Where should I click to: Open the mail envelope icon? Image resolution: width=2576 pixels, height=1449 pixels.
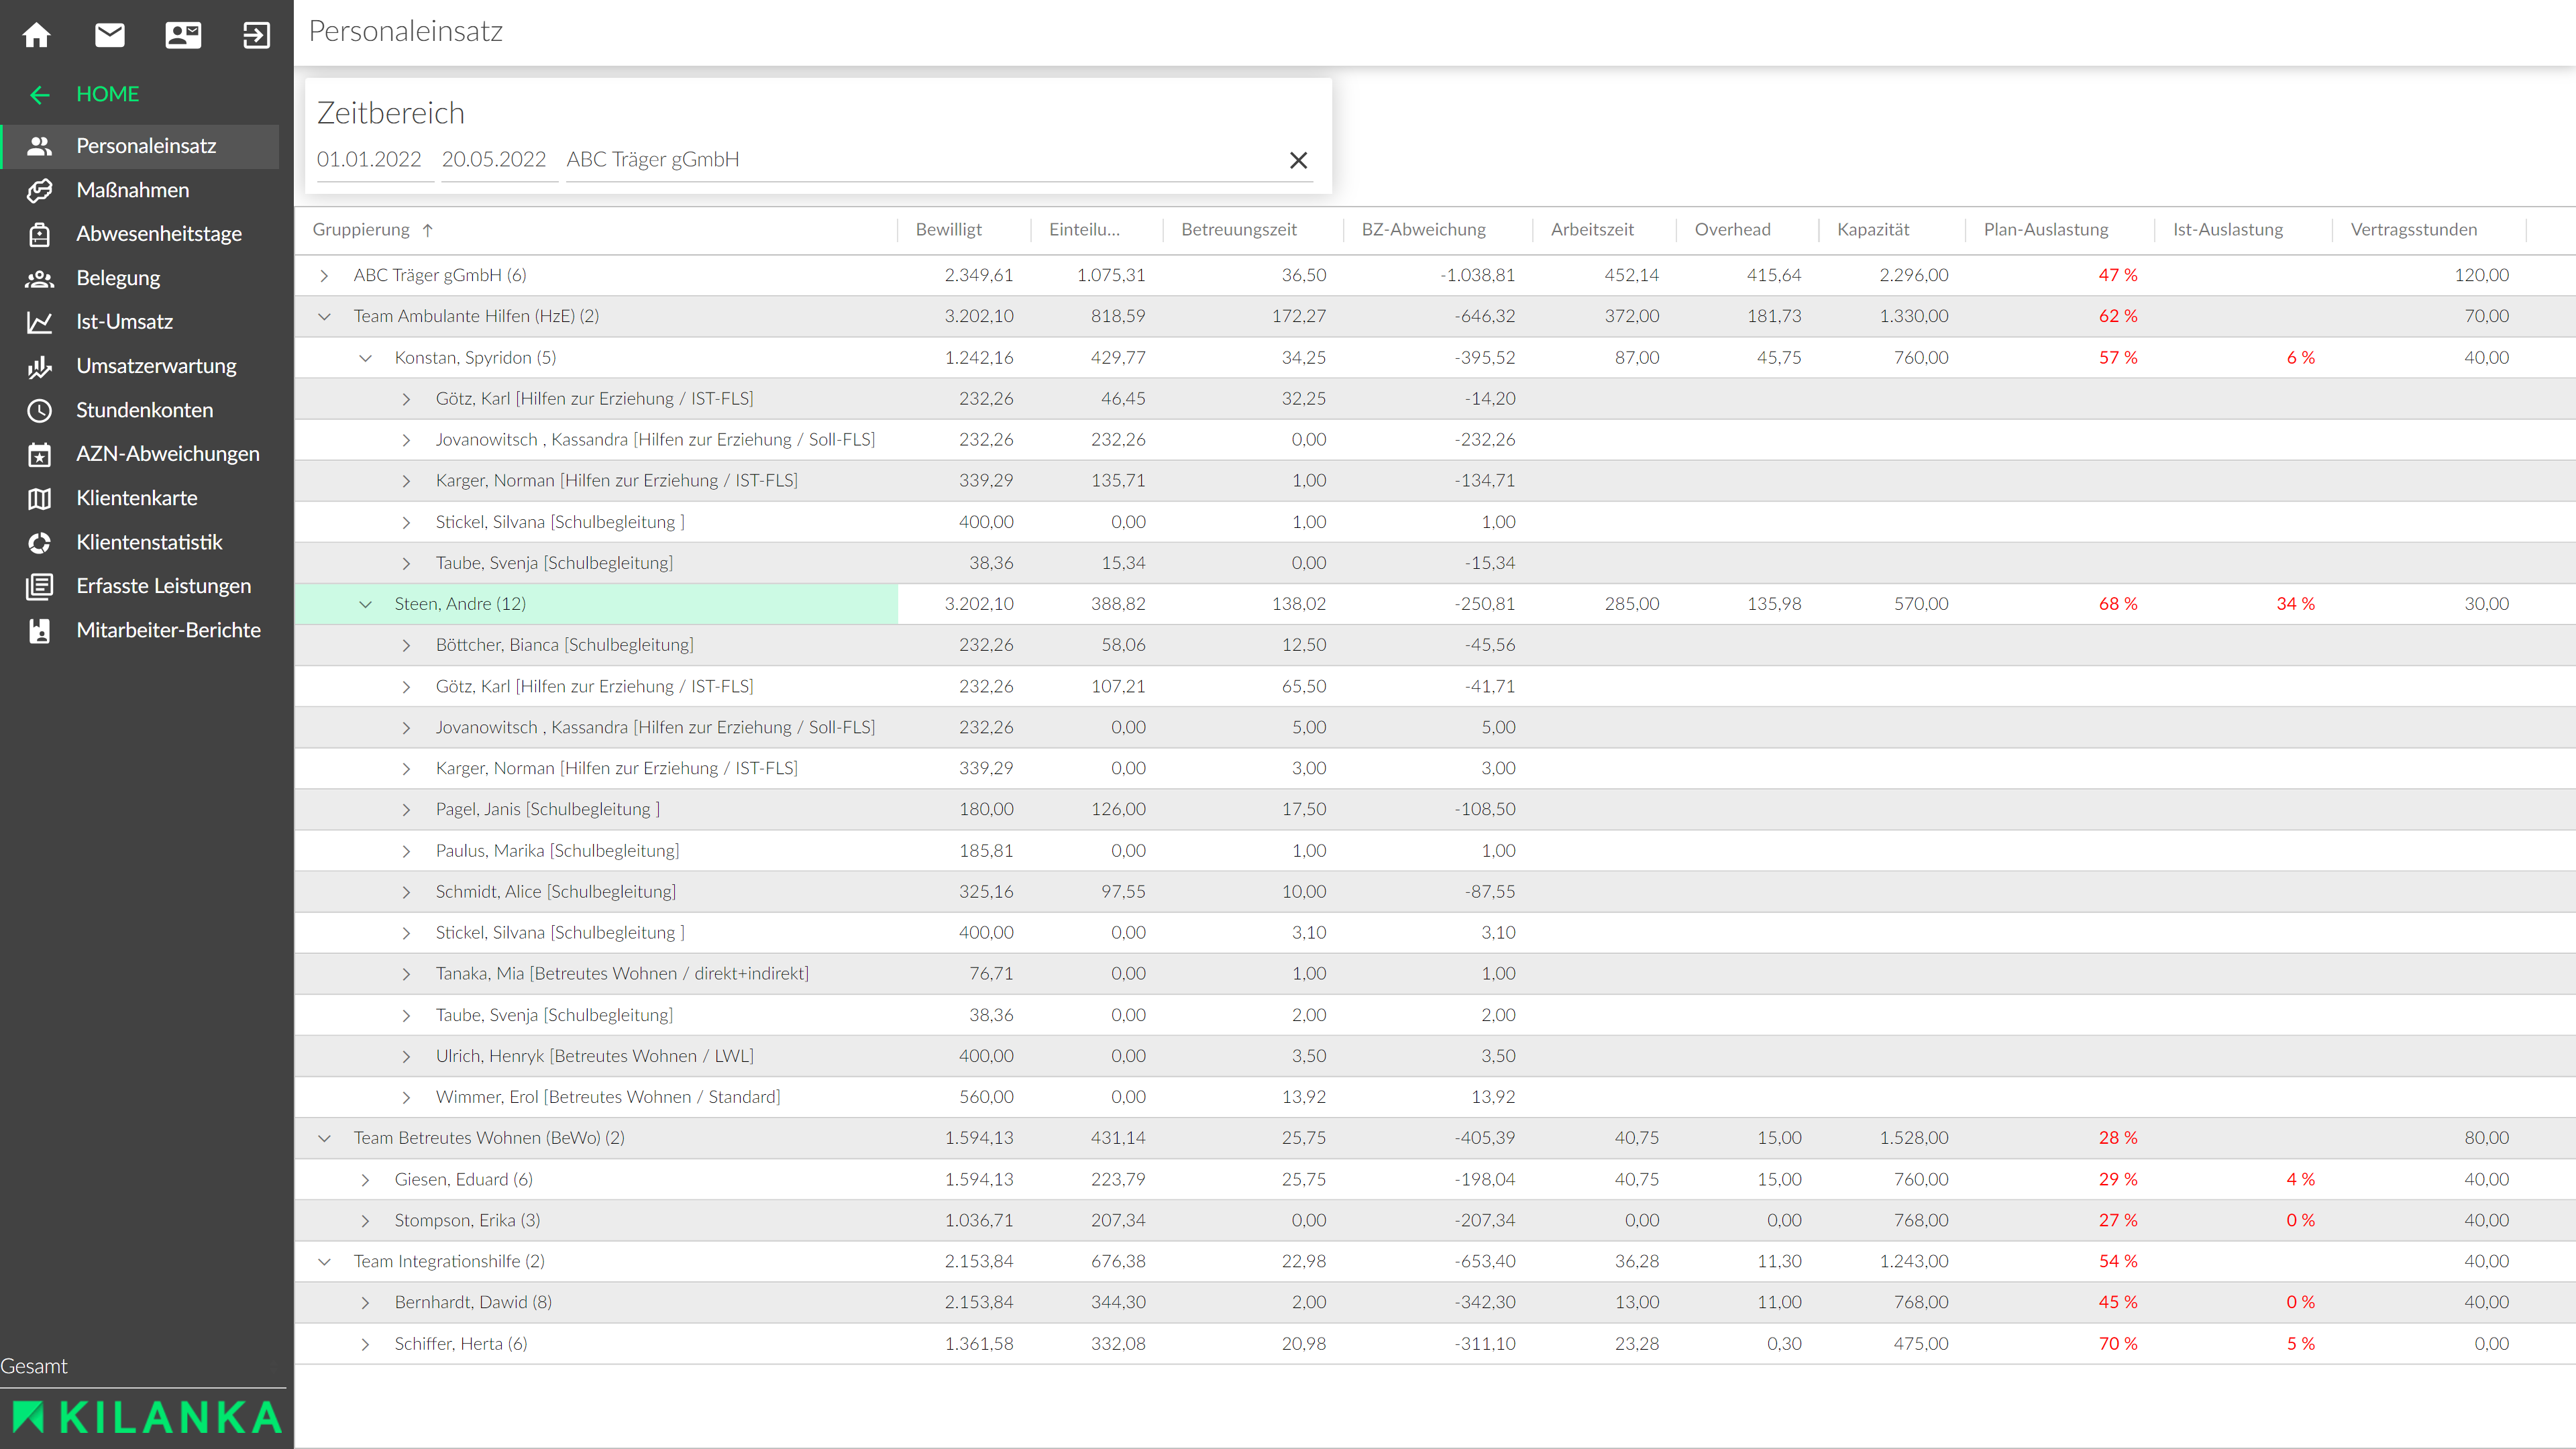tap(110, 36)
